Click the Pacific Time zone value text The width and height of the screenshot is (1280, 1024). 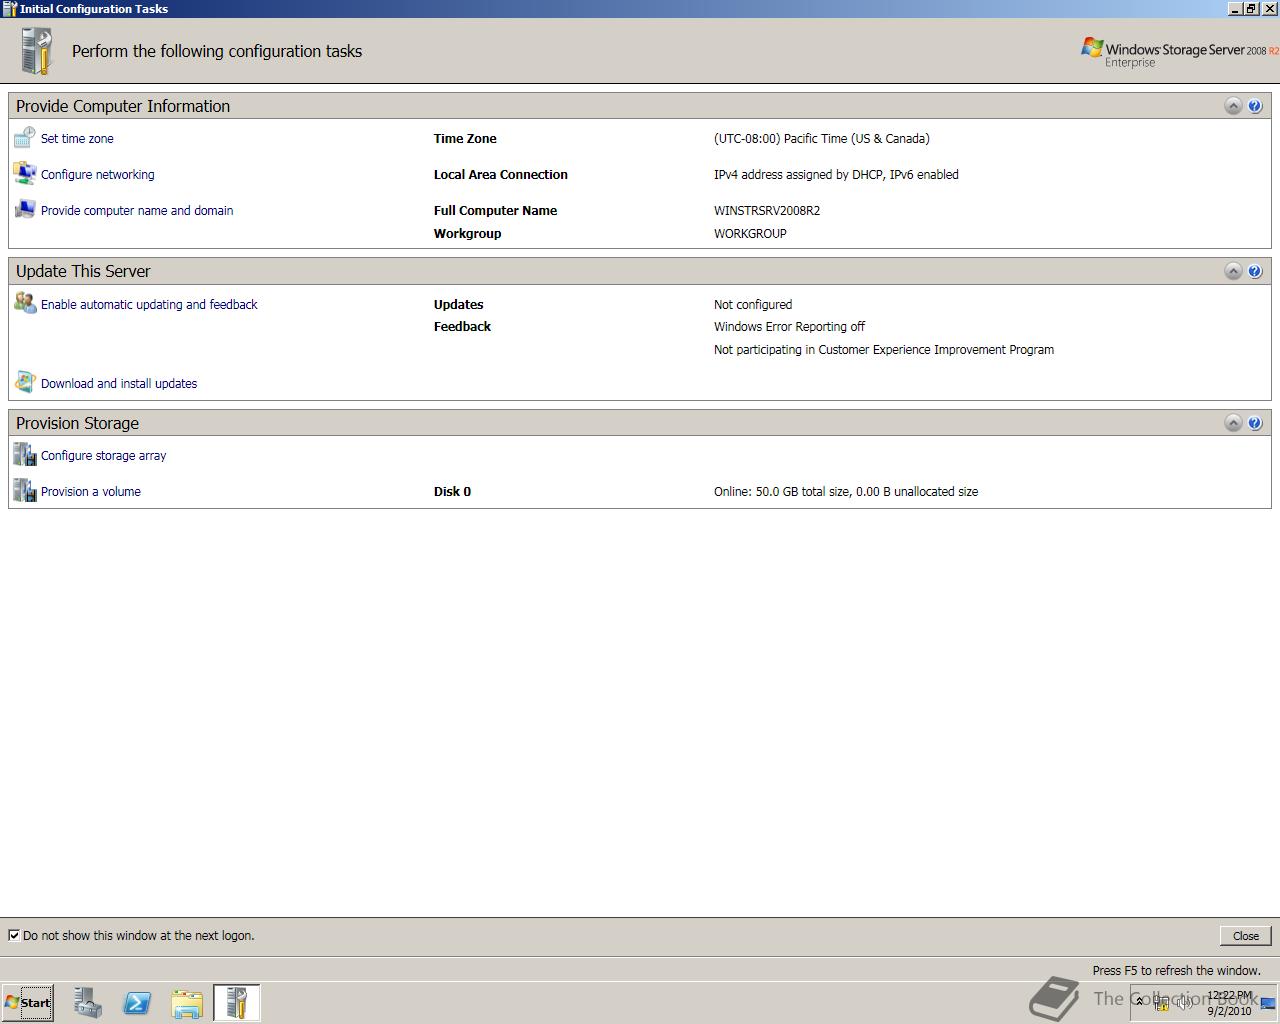(822, 139)
